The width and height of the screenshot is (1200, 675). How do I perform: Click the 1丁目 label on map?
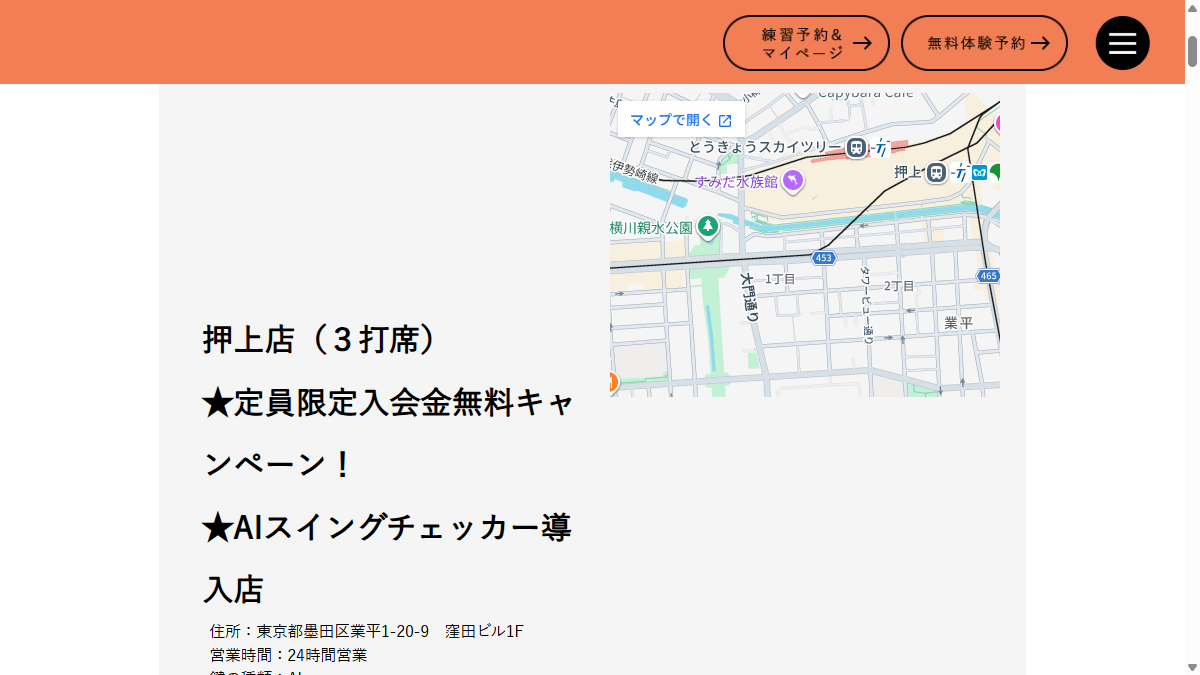pos(780,279)
